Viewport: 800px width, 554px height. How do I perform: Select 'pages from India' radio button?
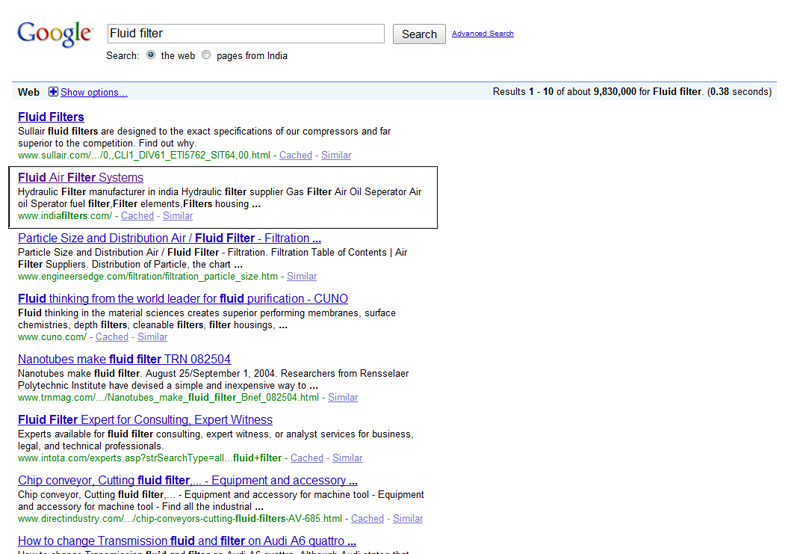pyautogui.click(x=206, y=55)
